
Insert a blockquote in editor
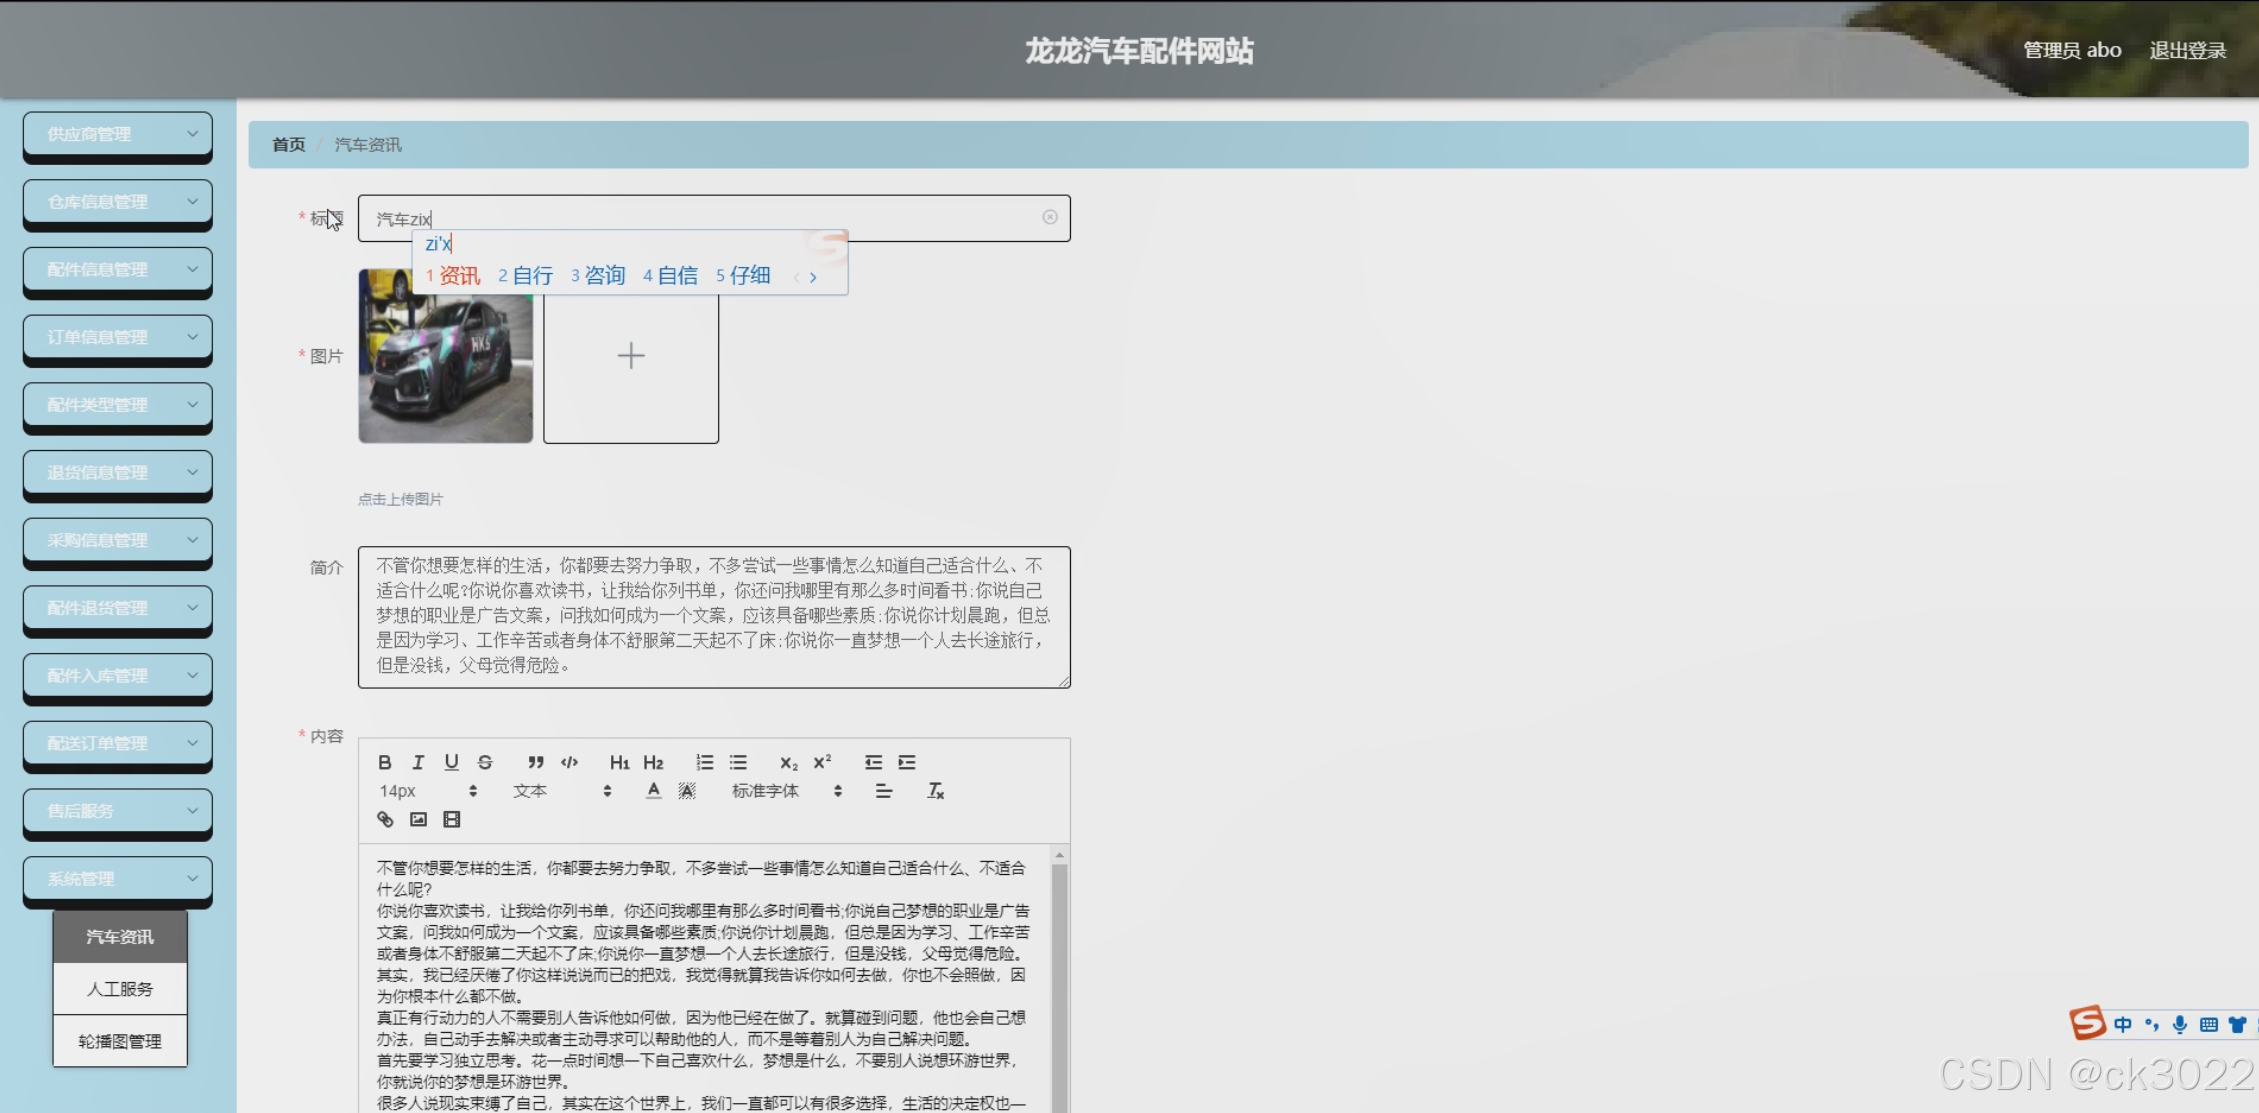pos(536,762)
